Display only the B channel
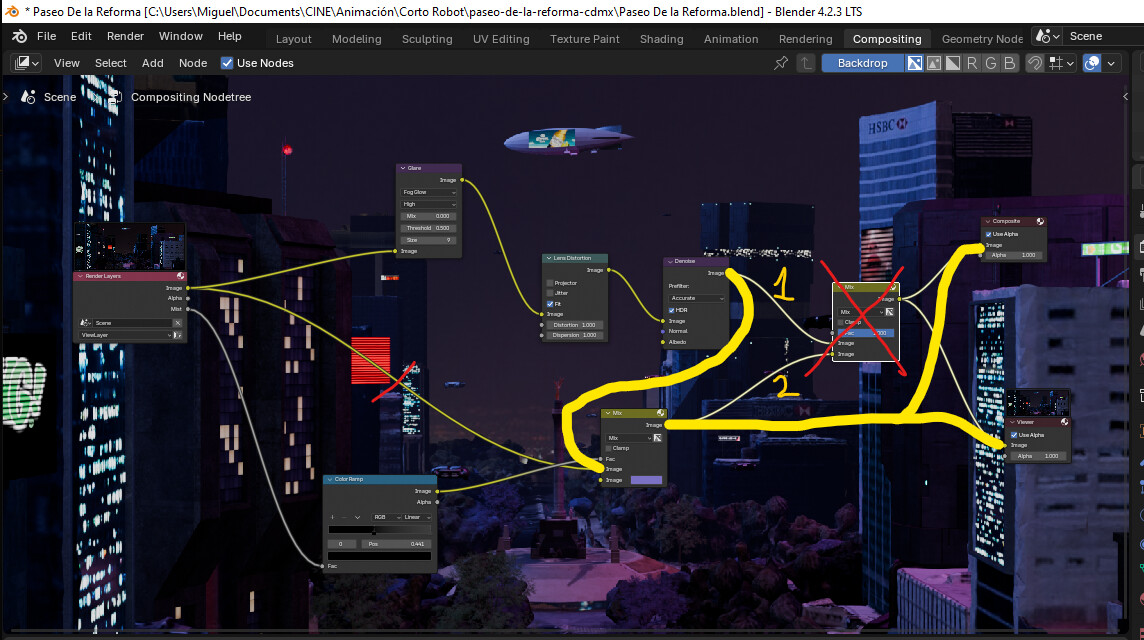 pyautogui.click(x=1010, y=63)
